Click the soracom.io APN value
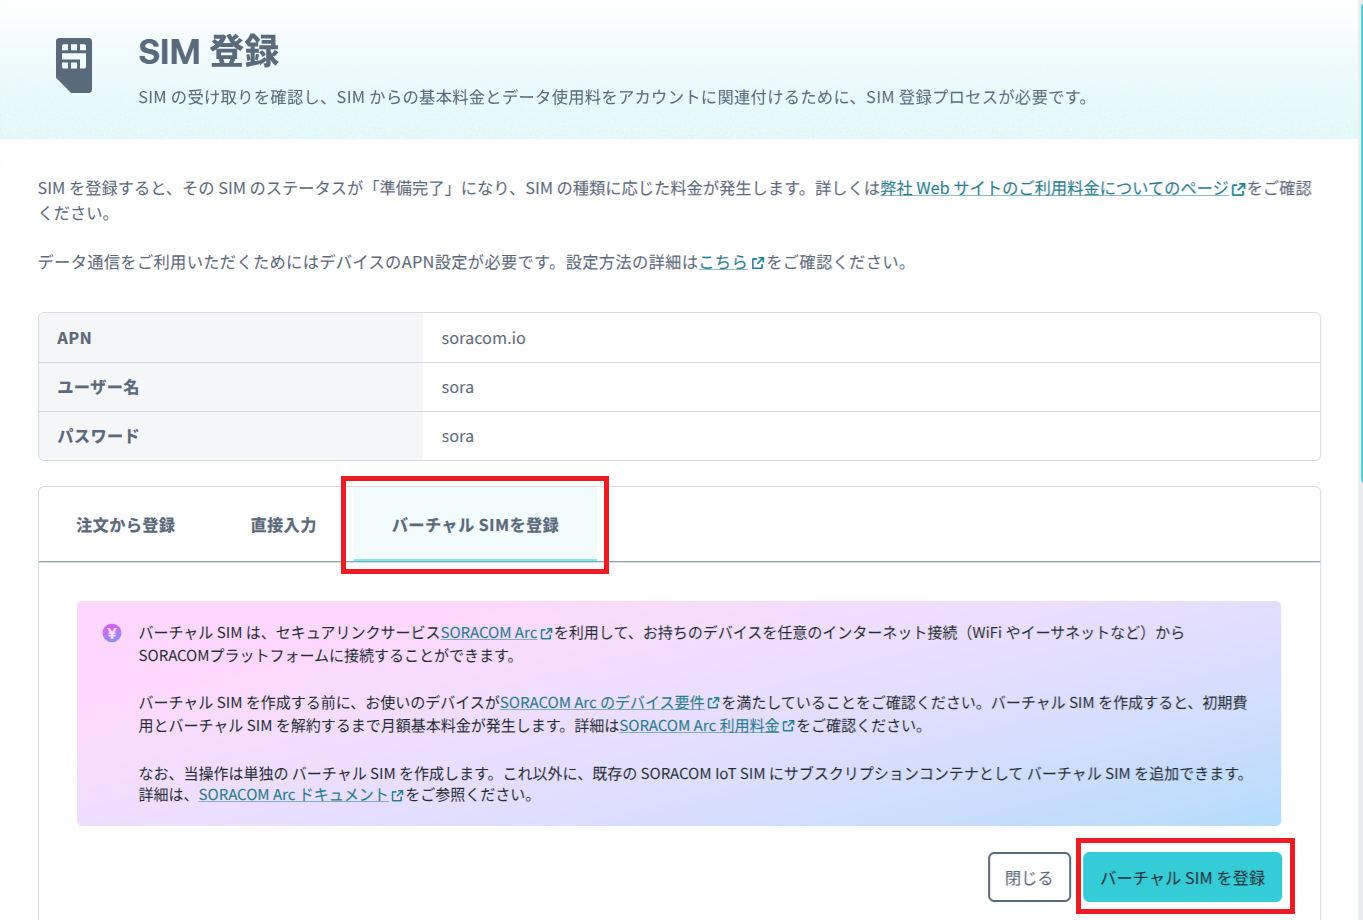The image size is (1363, 920). tap(484, 338)
